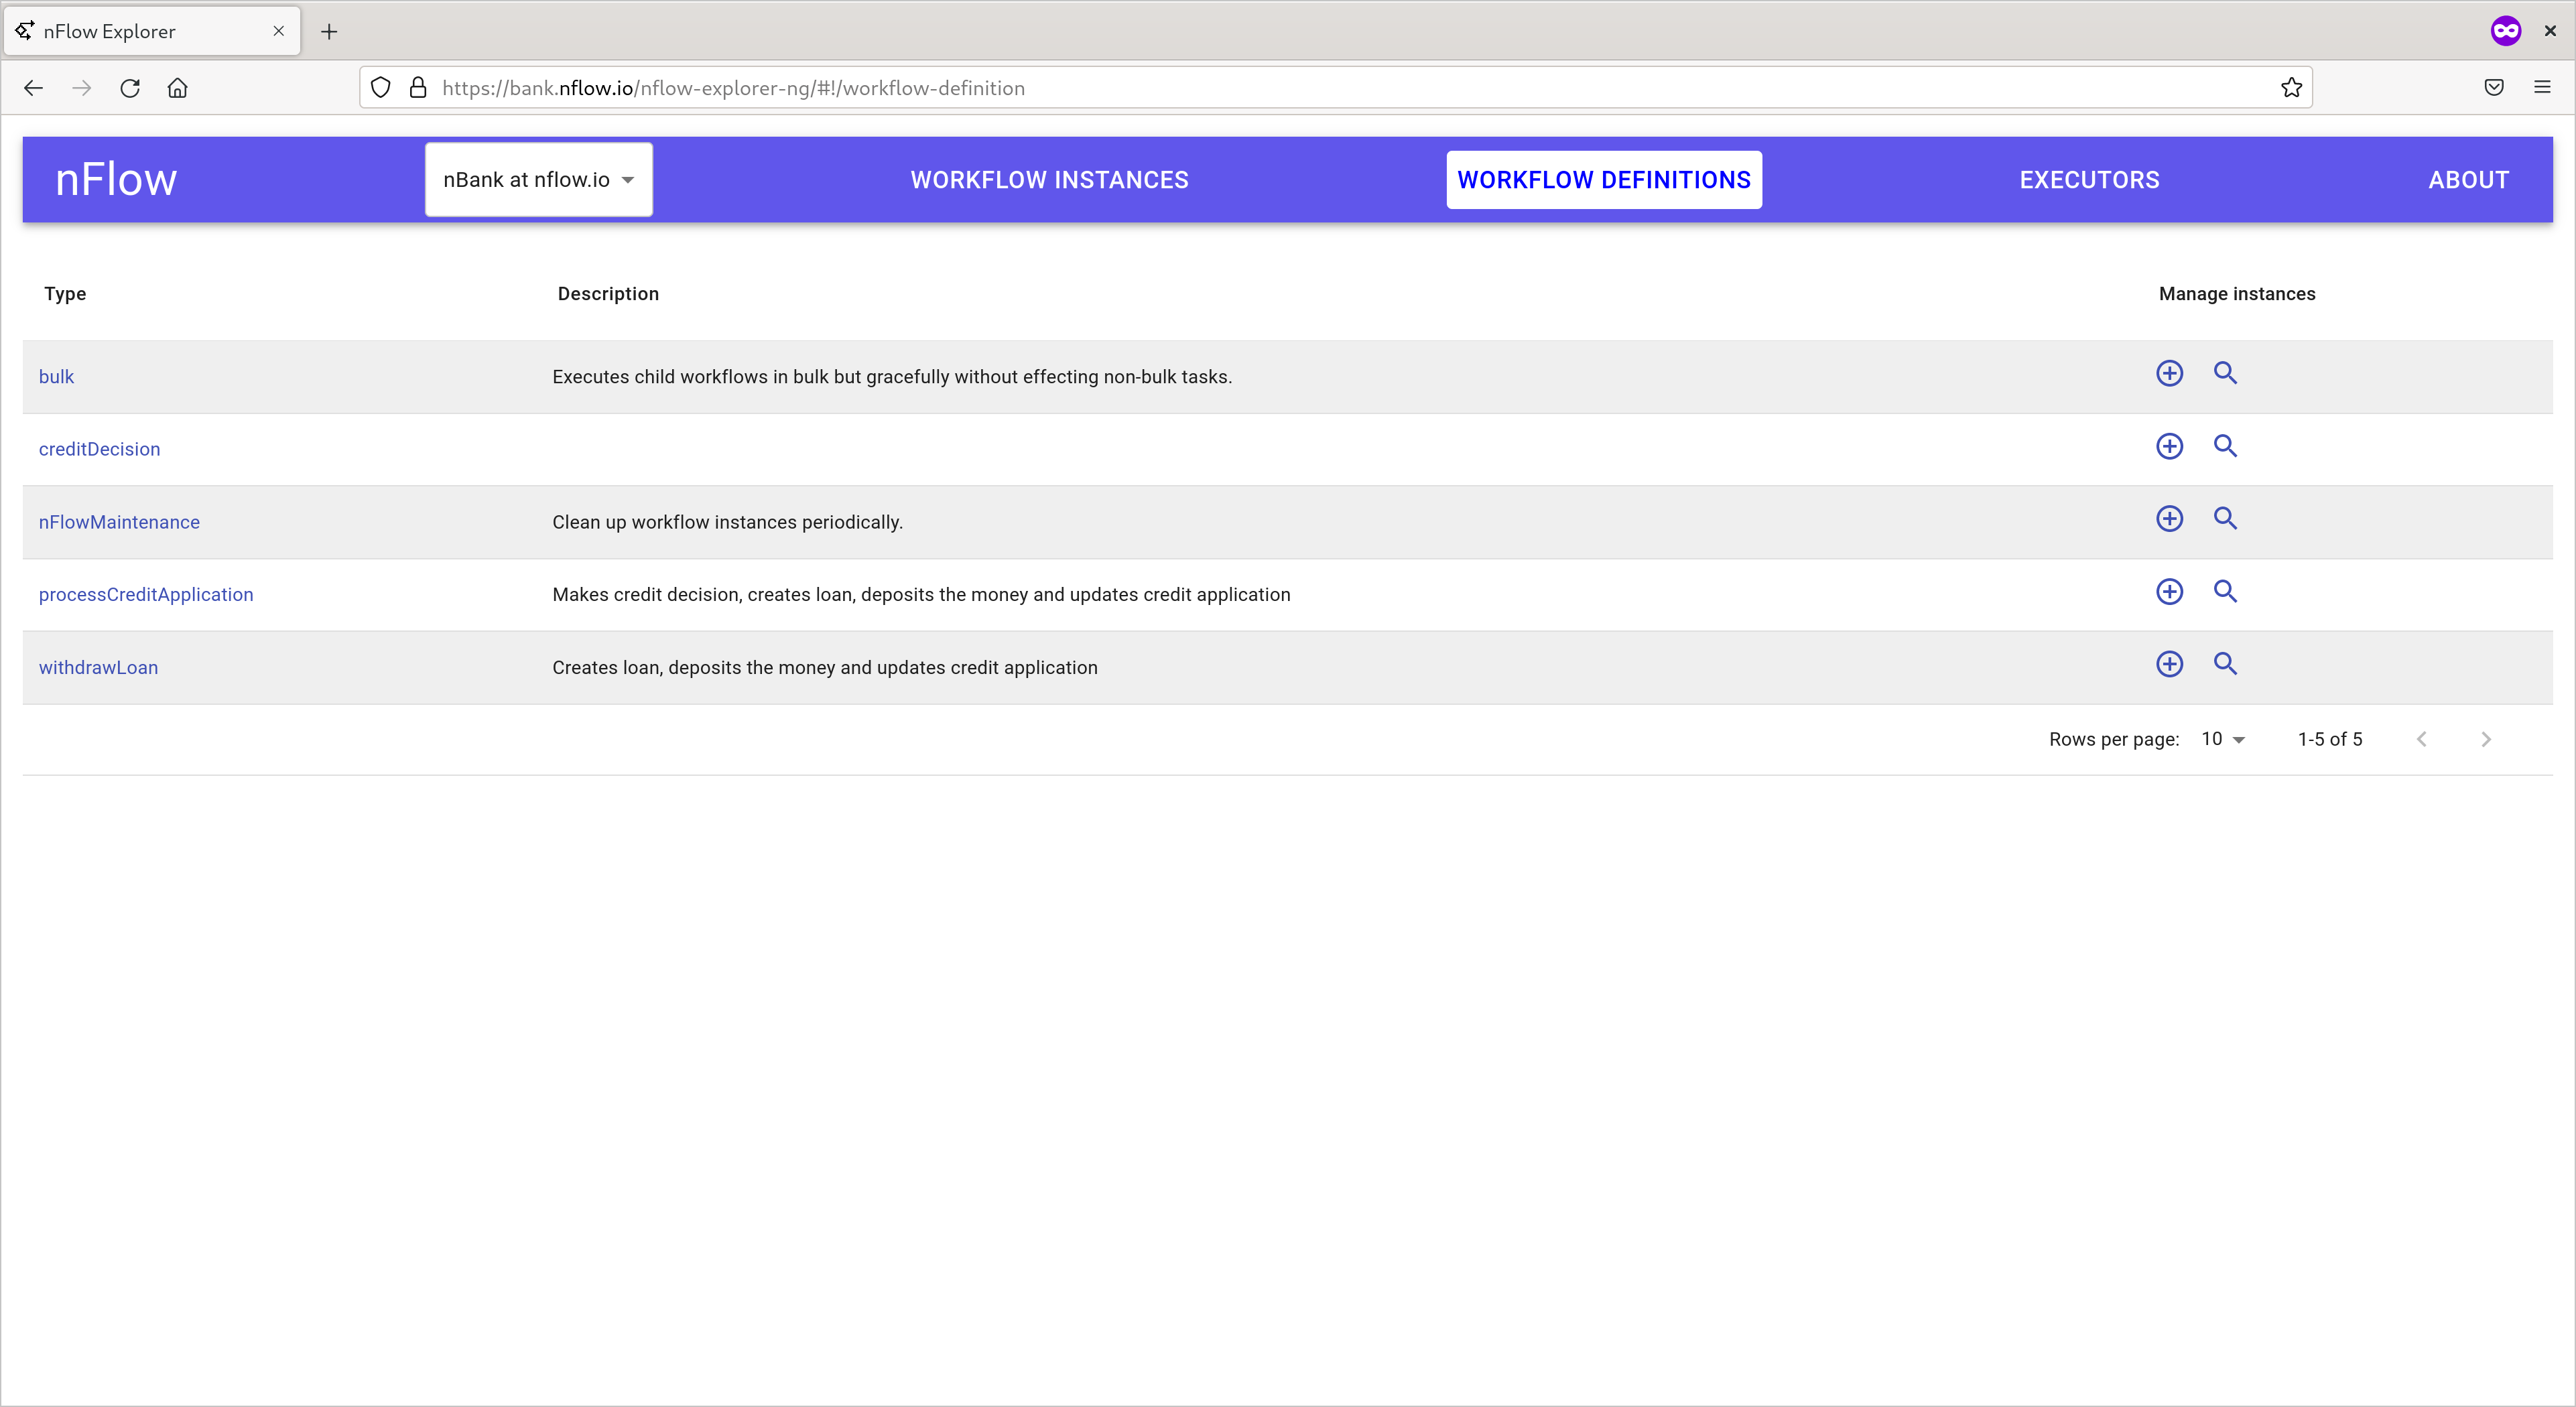Search instances of creditDecision workflow

[2224, 446]
